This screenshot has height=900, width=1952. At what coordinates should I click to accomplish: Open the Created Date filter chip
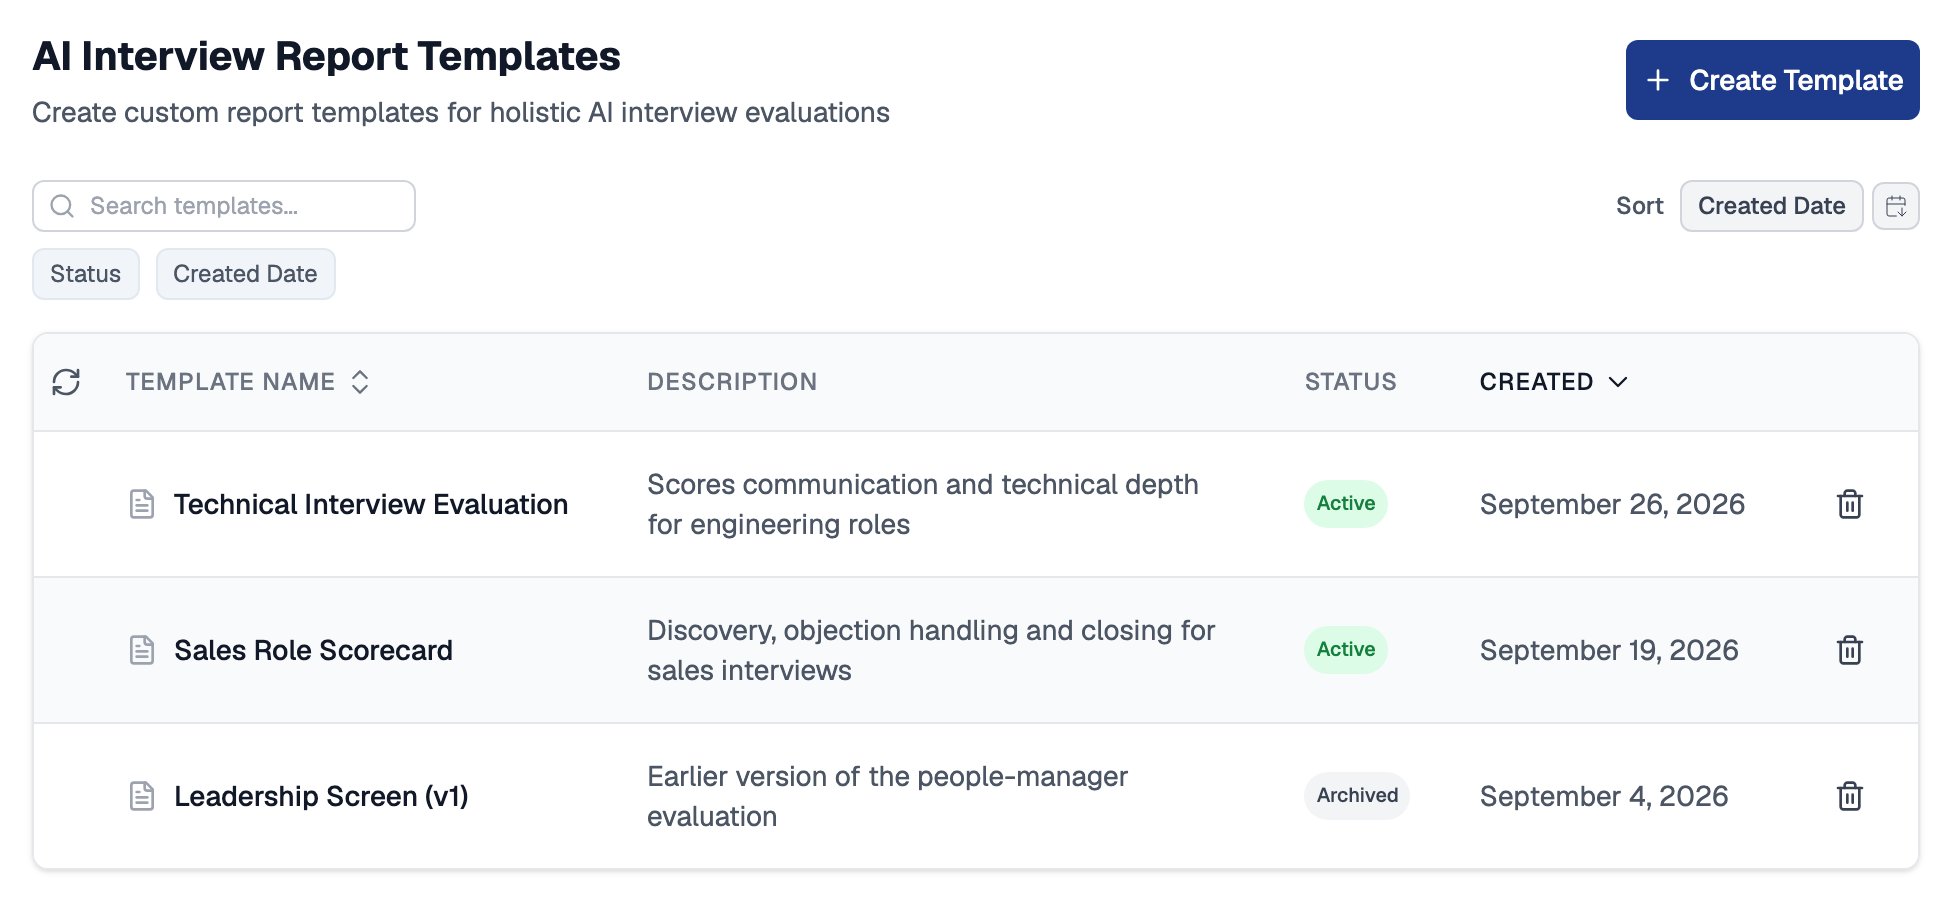pos(245,274)
